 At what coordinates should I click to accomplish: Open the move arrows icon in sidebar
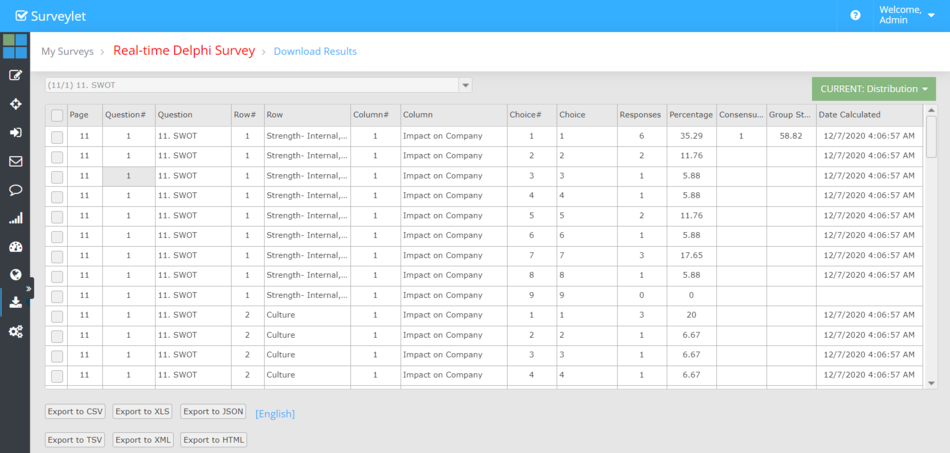pyautogui.click(x=15, y=104)
